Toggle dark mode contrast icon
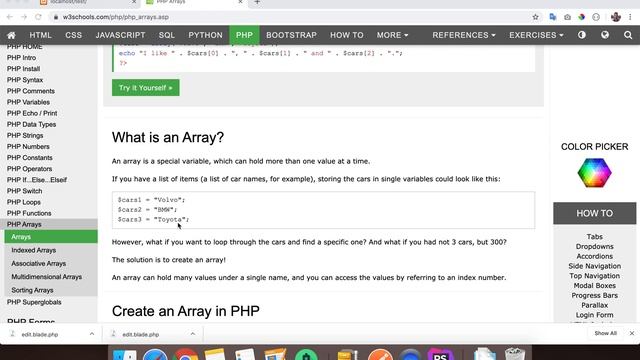The height and width of the screenshot is (360, 640). click(x=582, y=35)
